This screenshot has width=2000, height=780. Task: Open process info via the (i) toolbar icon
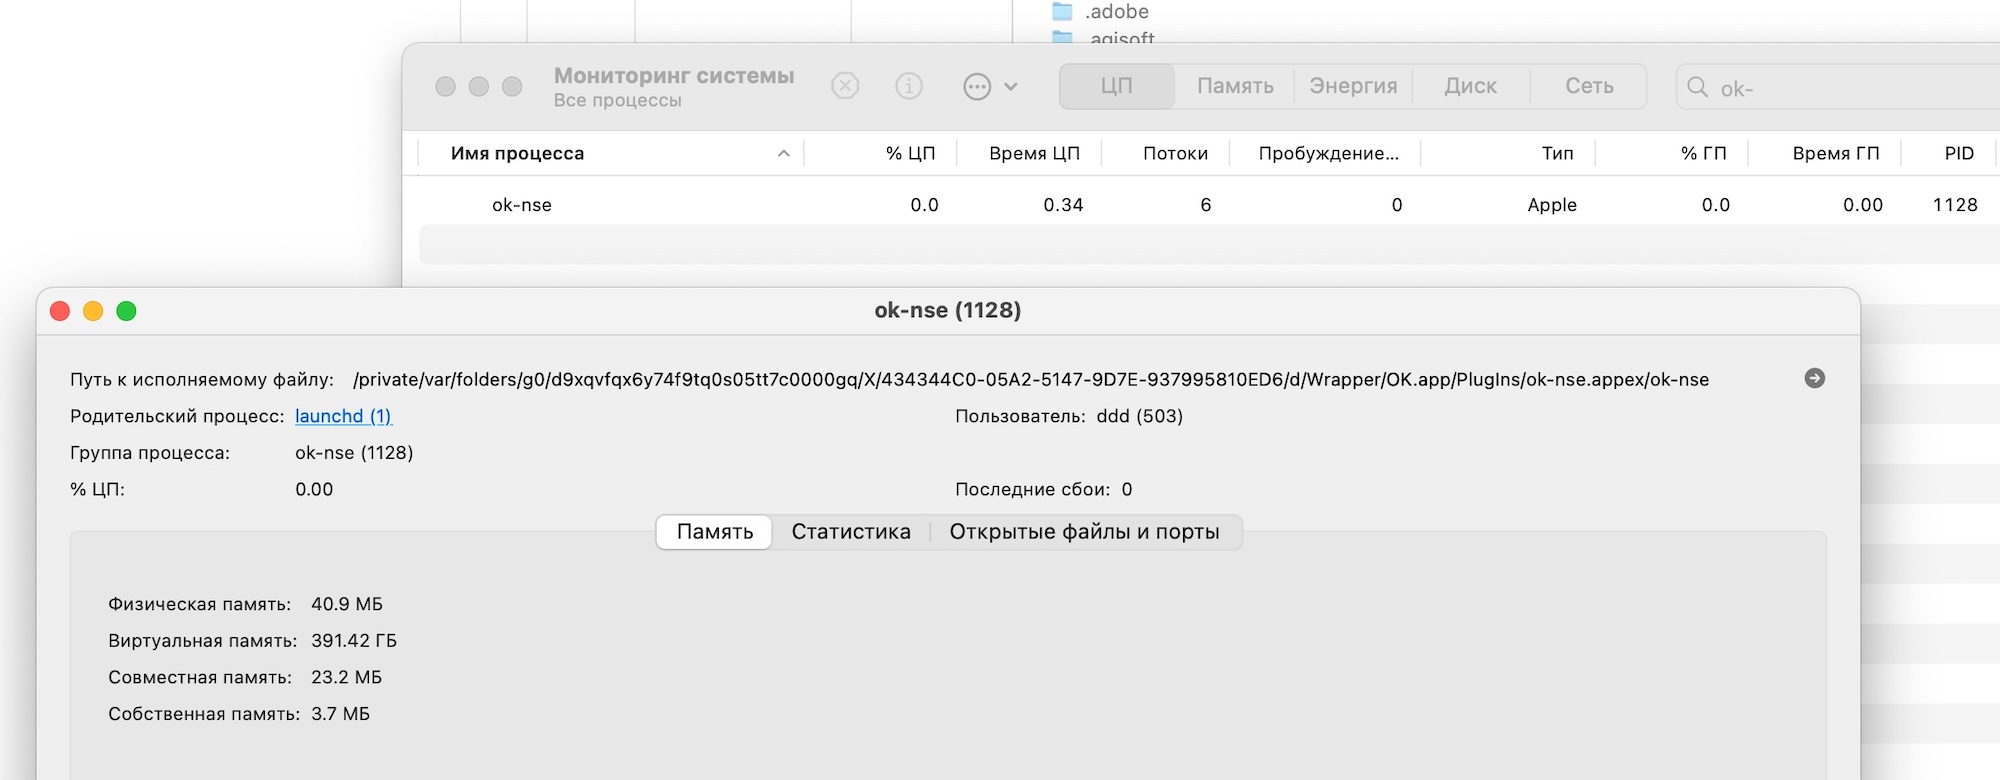tap(908, 87)
